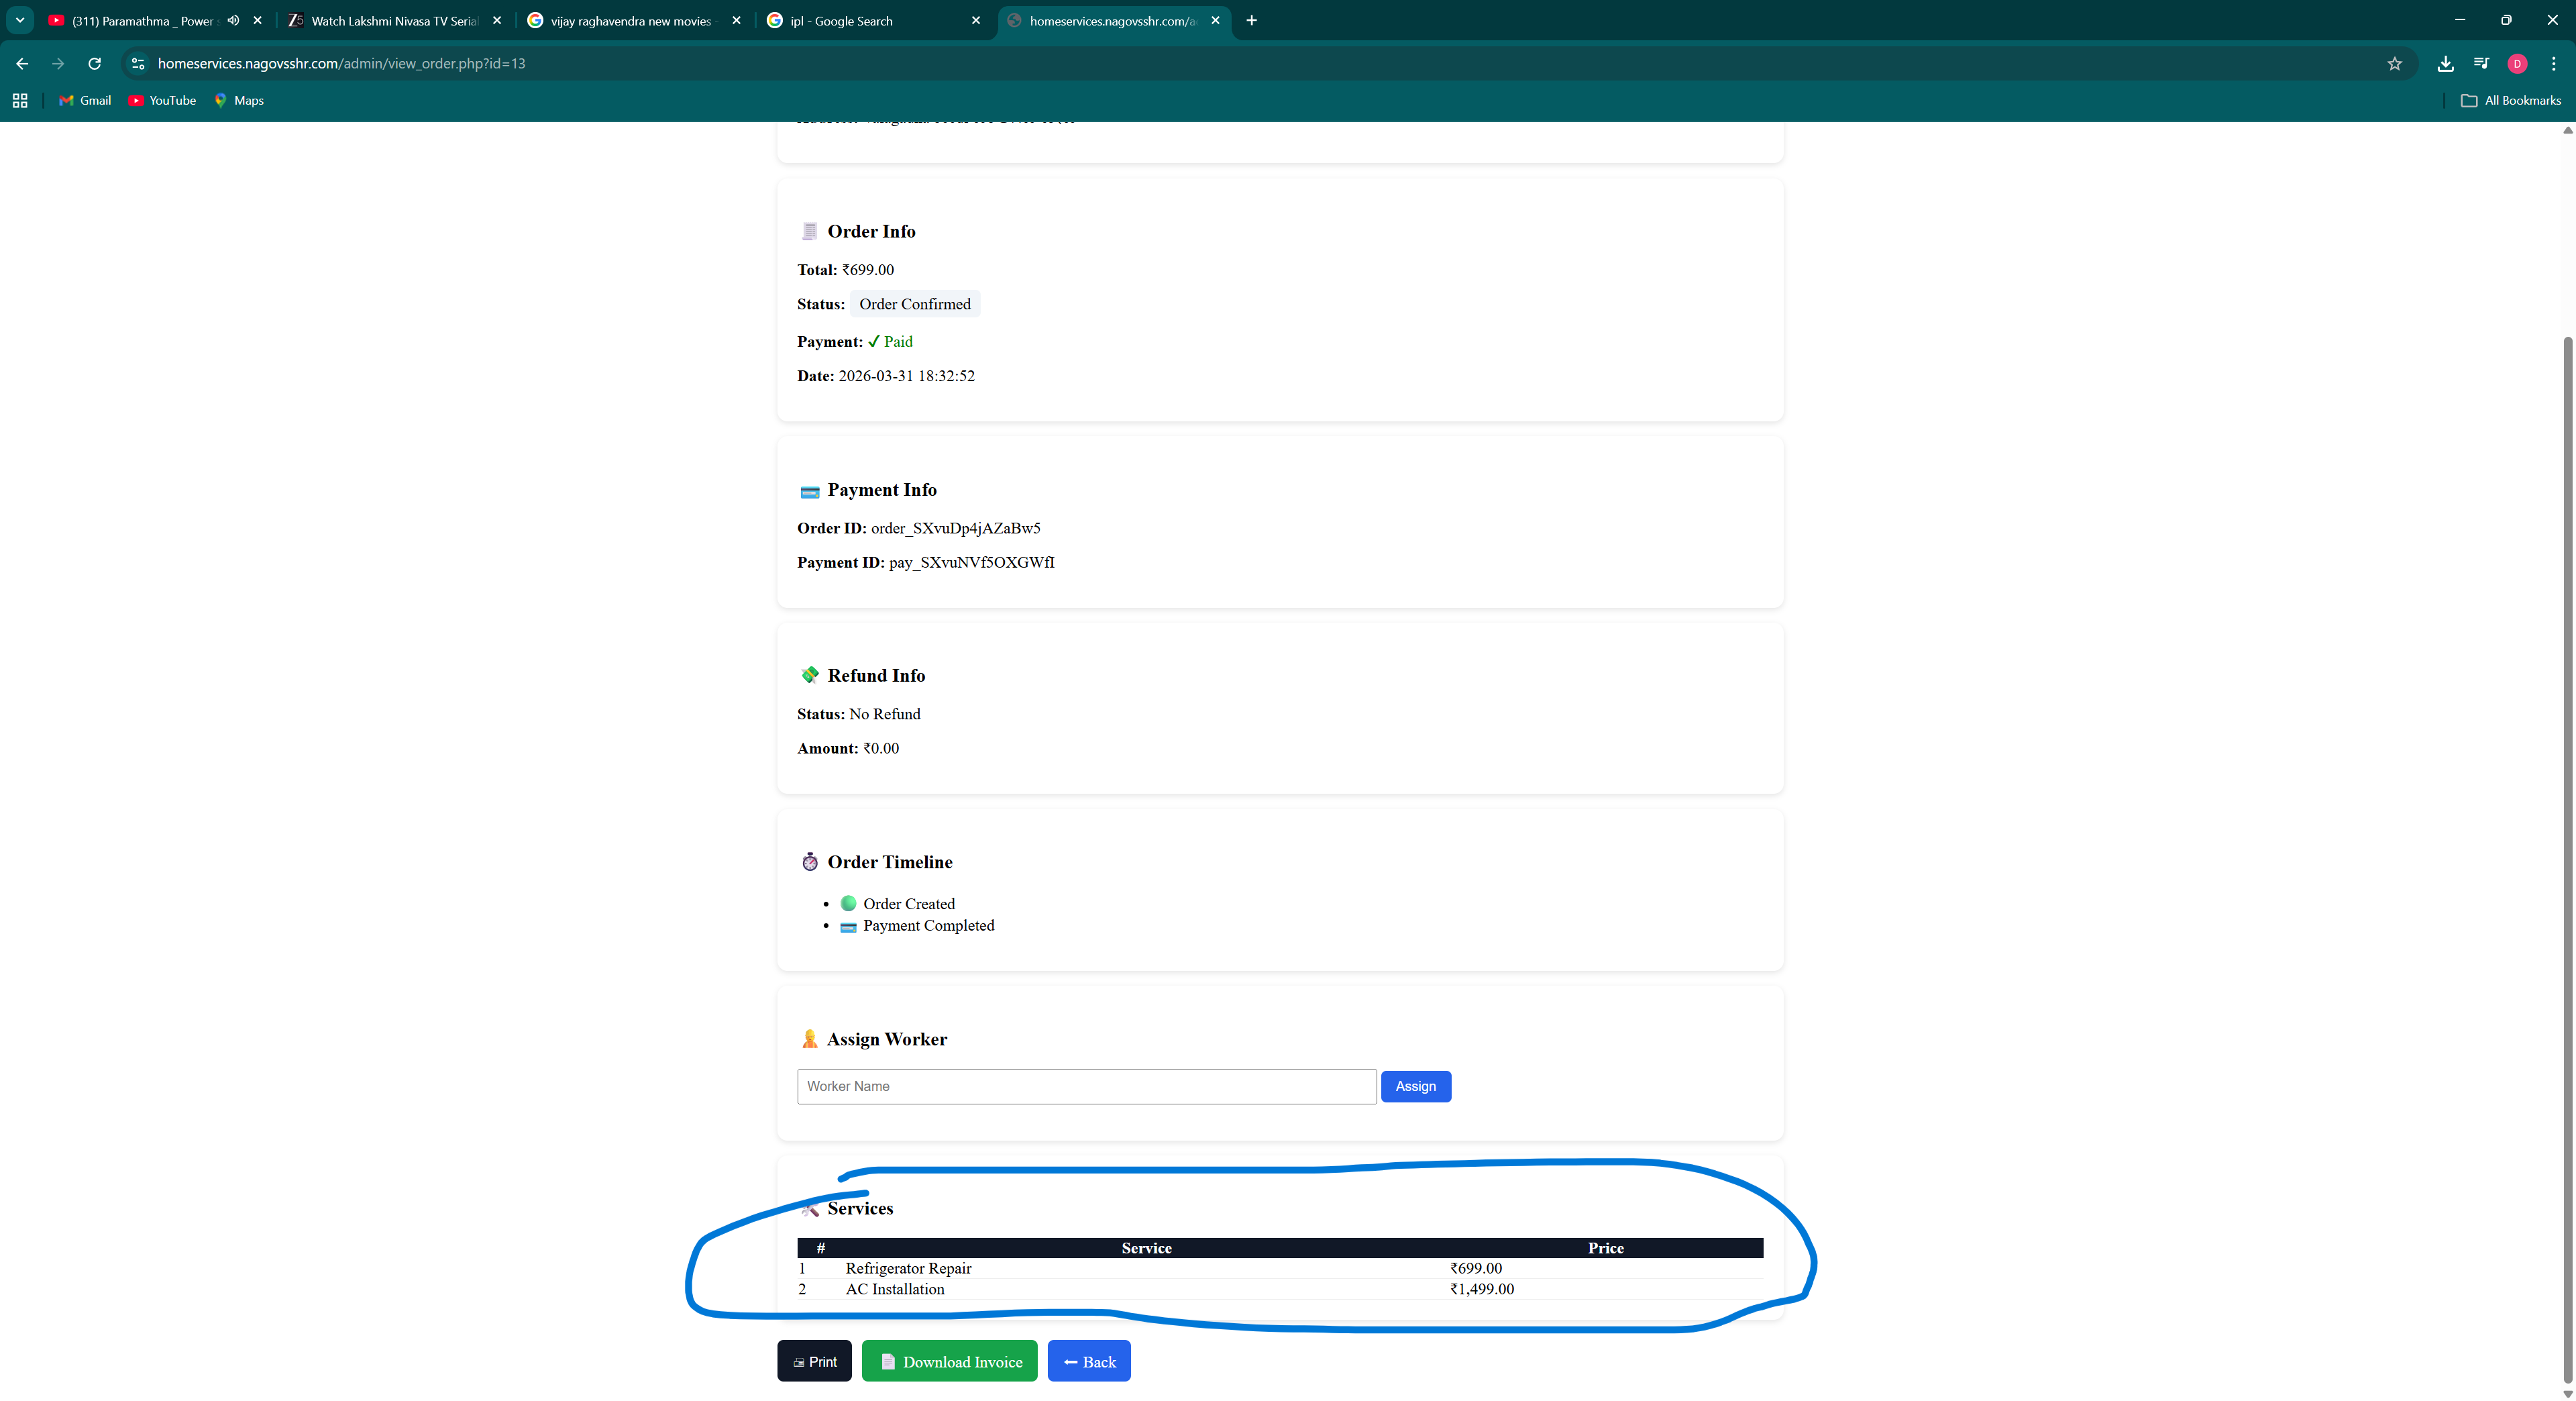Click the blue Assign button
The image size is (2576, 1401).
click(1415, 1086)
